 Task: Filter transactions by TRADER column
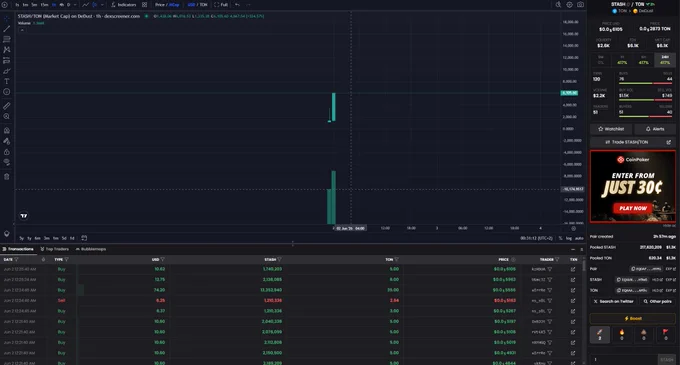557,260
